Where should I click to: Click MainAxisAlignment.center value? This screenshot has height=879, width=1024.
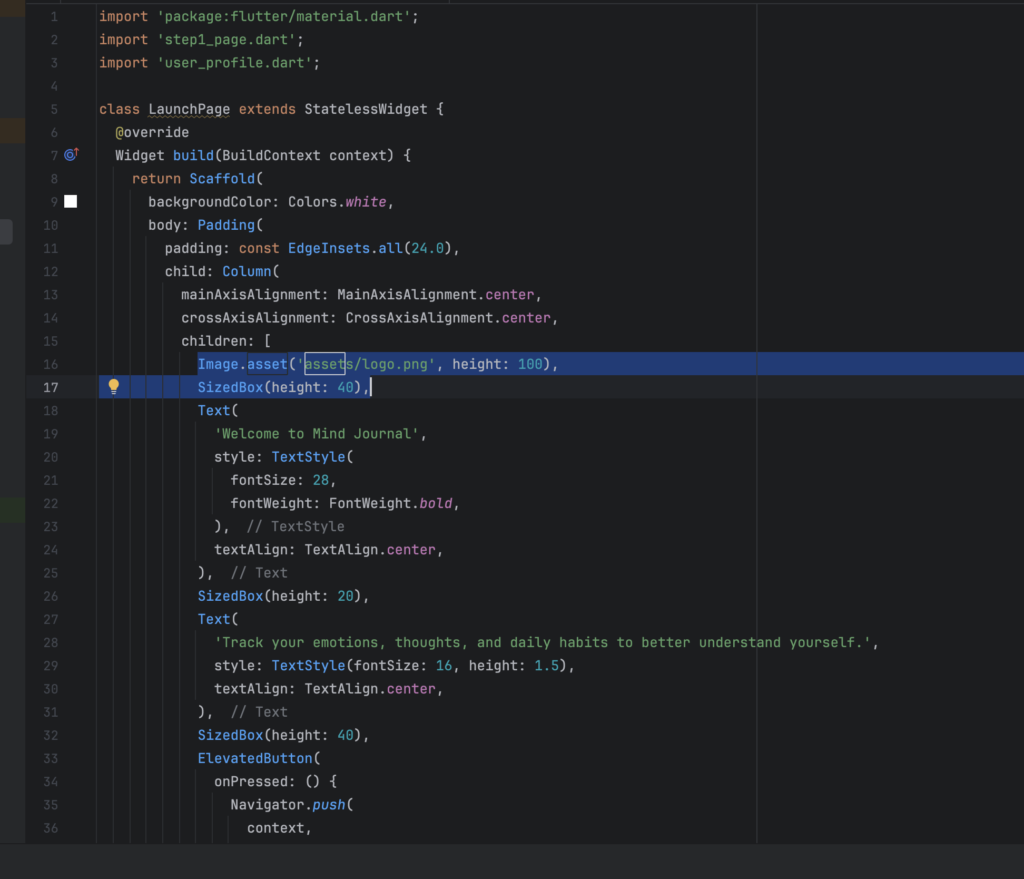(x=436, y=295)
